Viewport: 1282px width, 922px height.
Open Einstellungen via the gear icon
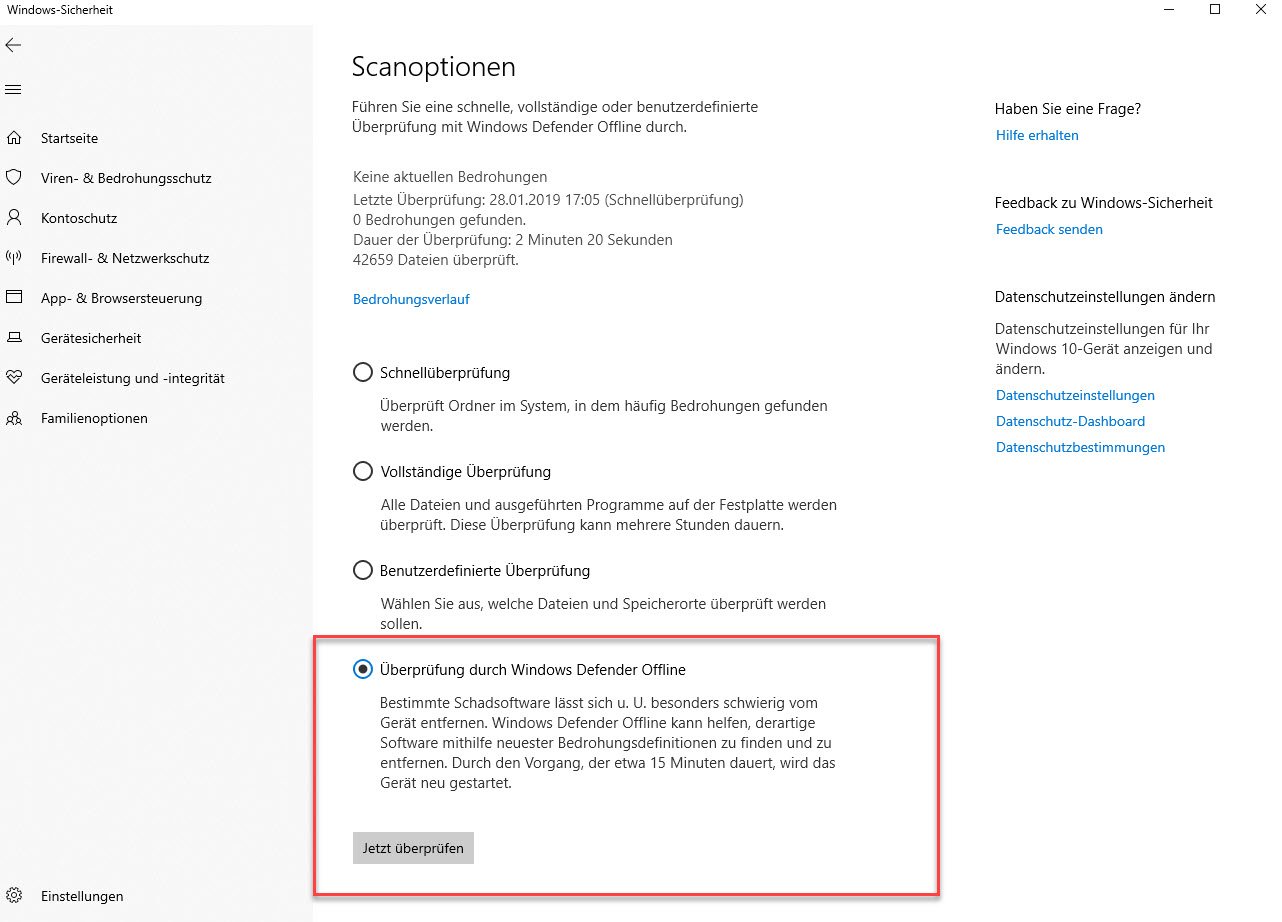pyautogui.click(x=14, y=896)
